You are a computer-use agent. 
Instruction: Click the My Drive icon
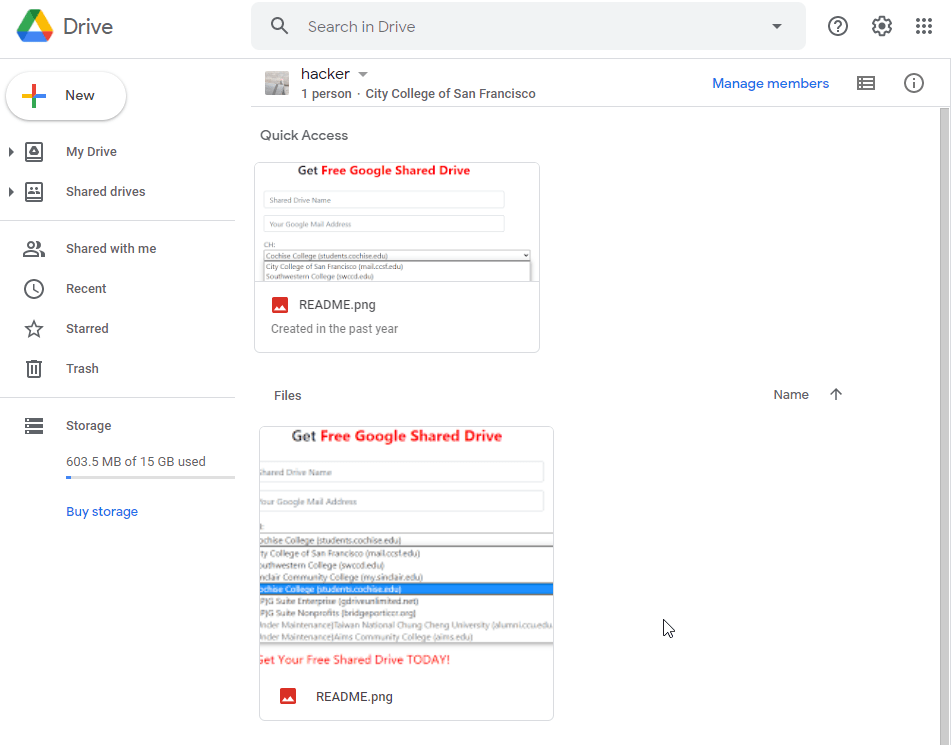point(34,152)
